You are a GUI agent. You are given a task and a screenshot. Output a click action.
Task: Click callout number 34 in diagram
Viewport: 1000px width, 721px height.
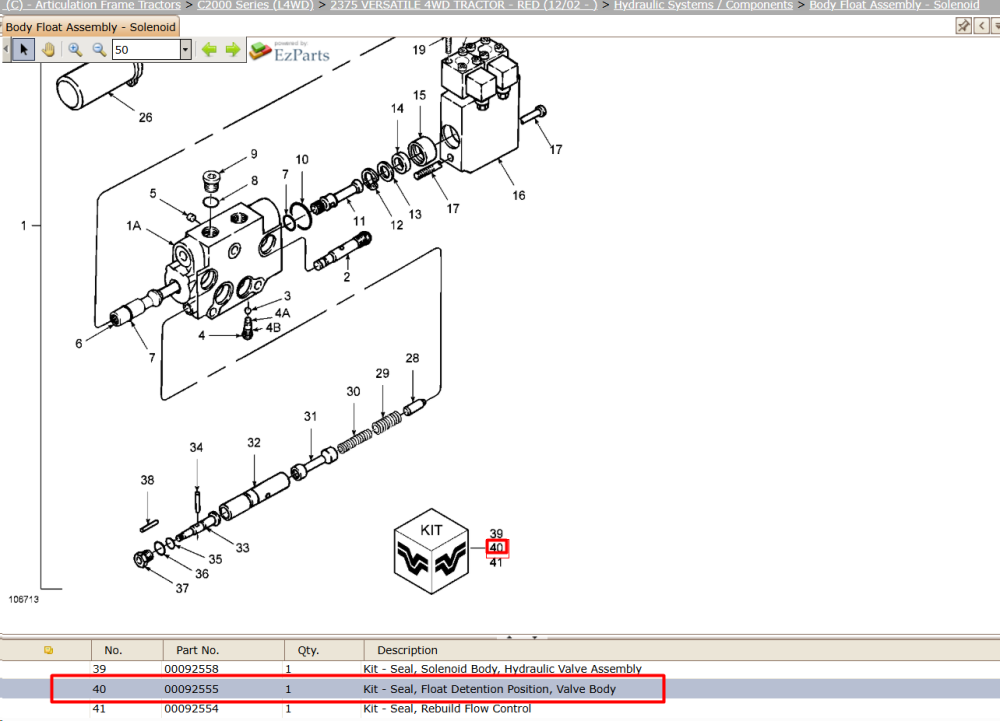[x=196, y=448]
